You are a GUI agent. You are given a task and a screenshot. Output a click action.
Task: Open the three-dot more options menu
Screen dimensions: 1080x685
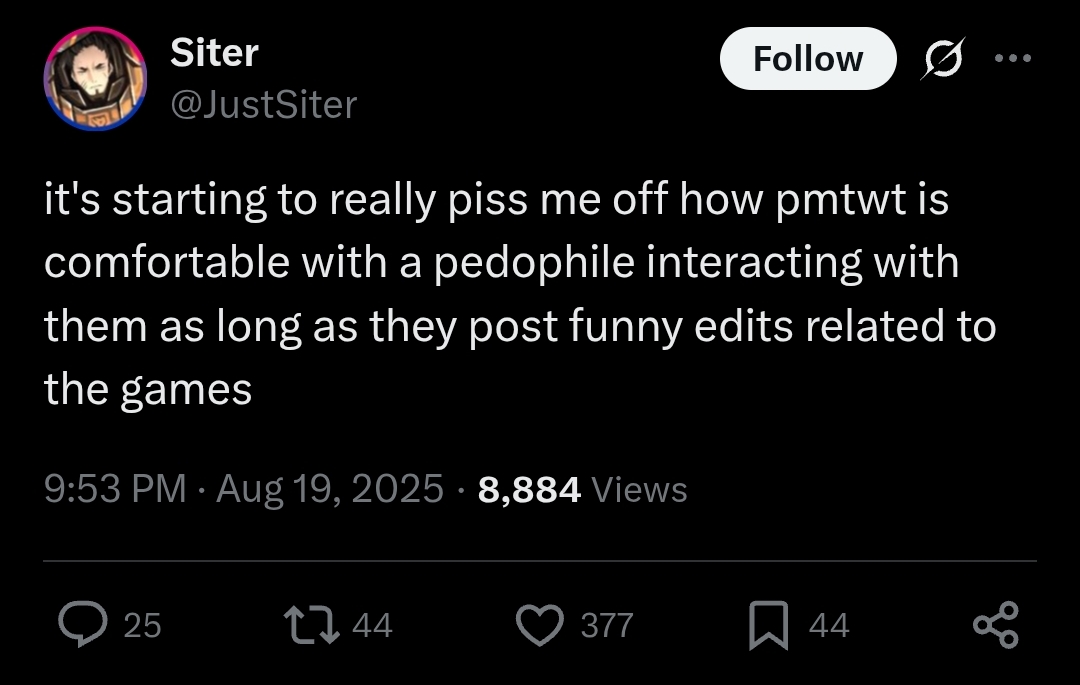pos(1013,58)
